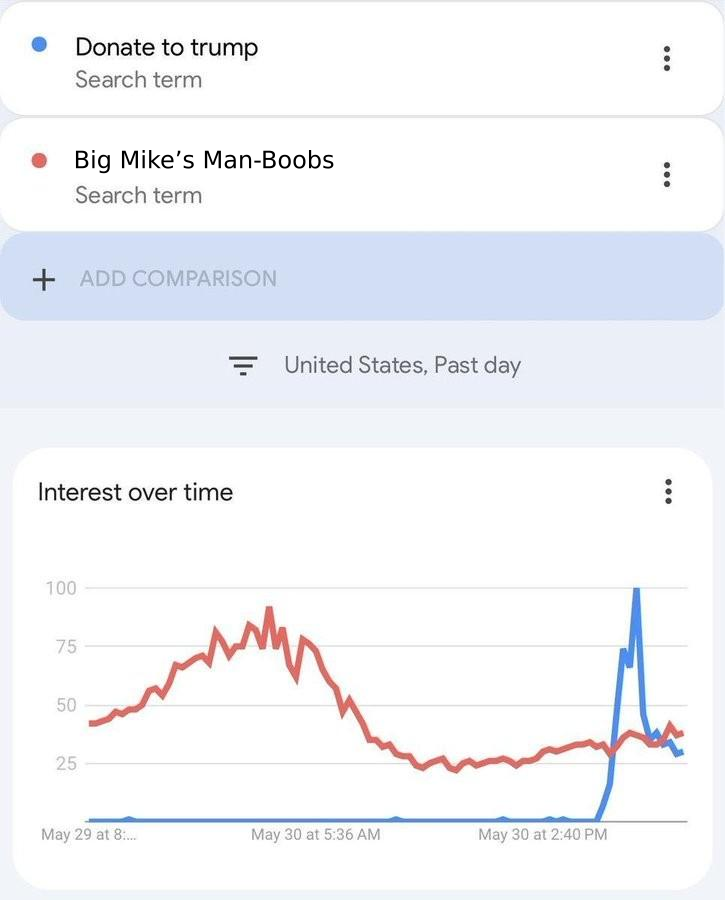This screenshot has height=900, width=725.
Task: Click the plus icon to add comparison
Action: pyautogui.click(x=43, y=279)
